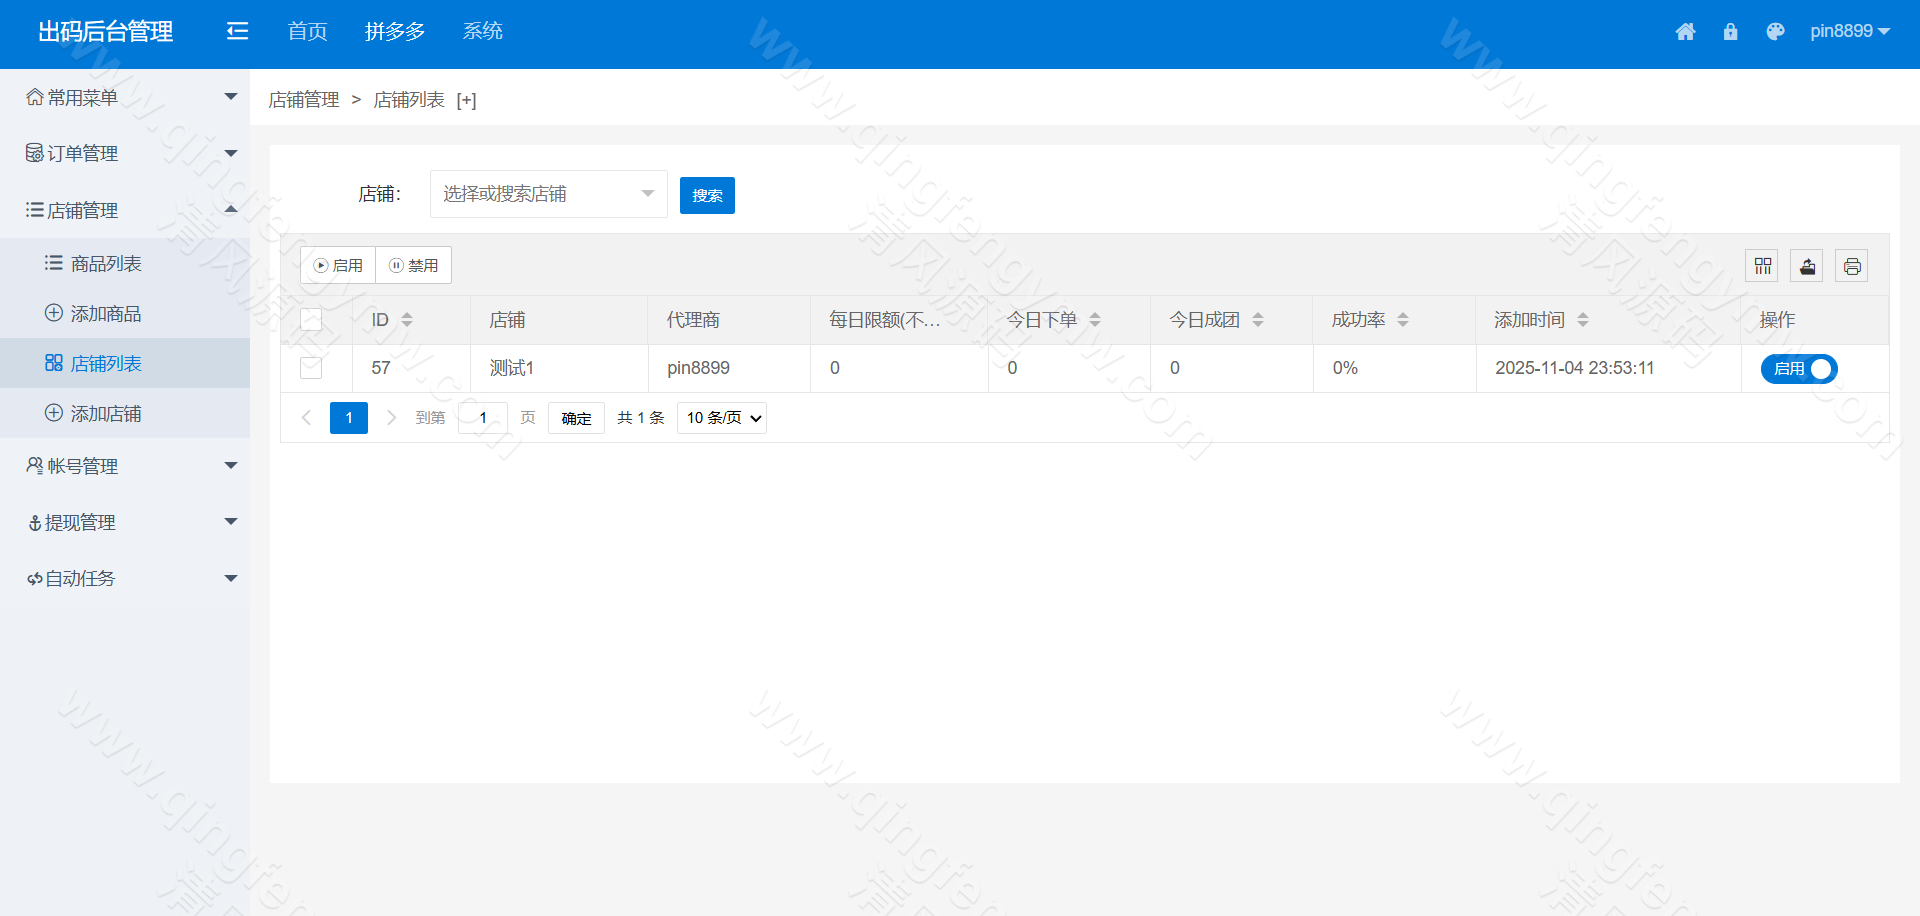Image resolution: width=1920 pixels, height=916 pixels.
Task: Click the 搜索 search button
Action: (707, 195)
